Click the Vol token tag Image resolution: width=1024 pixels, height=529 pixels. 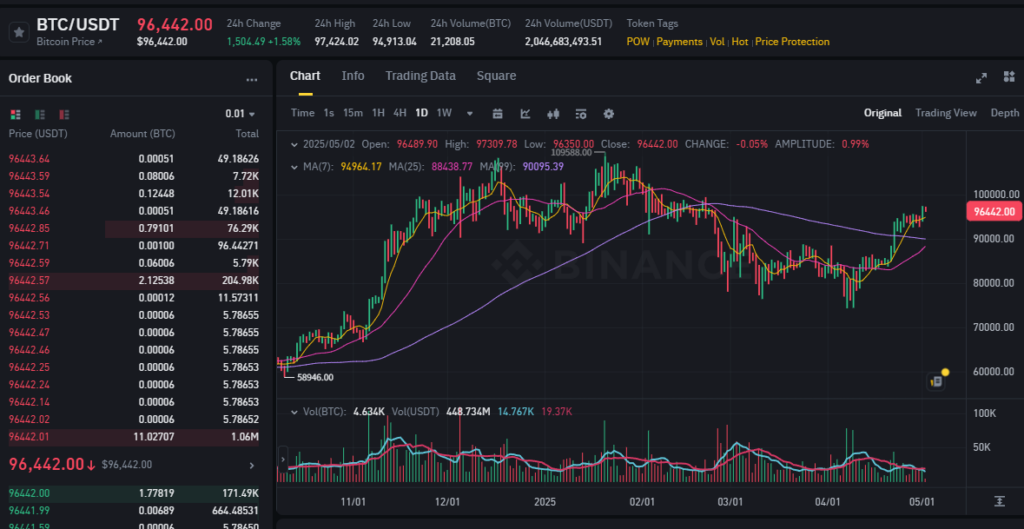[x=717, y=42]
